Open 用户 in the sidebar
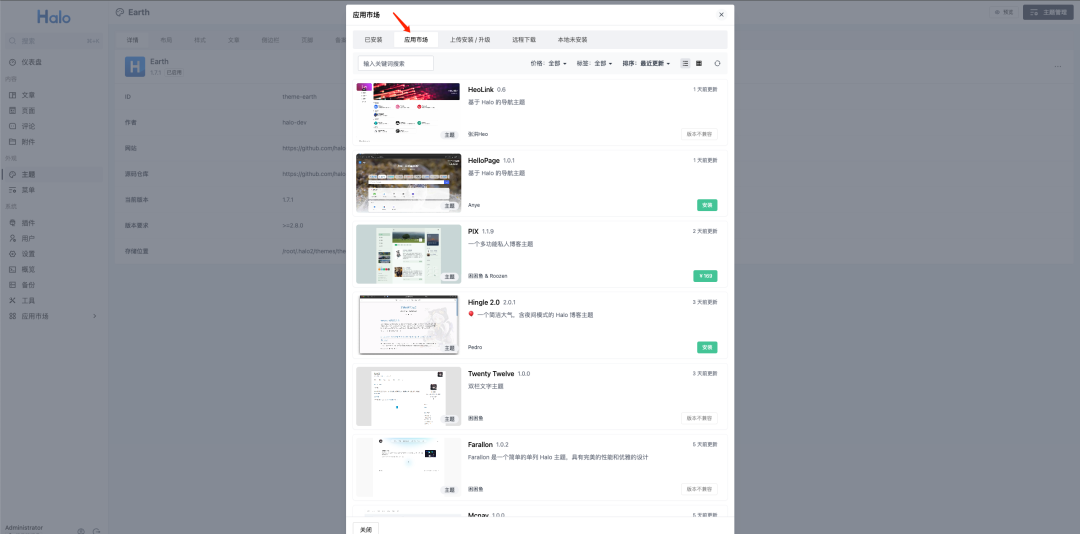Screen dimensions: 1080x534 [x=54, y=238]
